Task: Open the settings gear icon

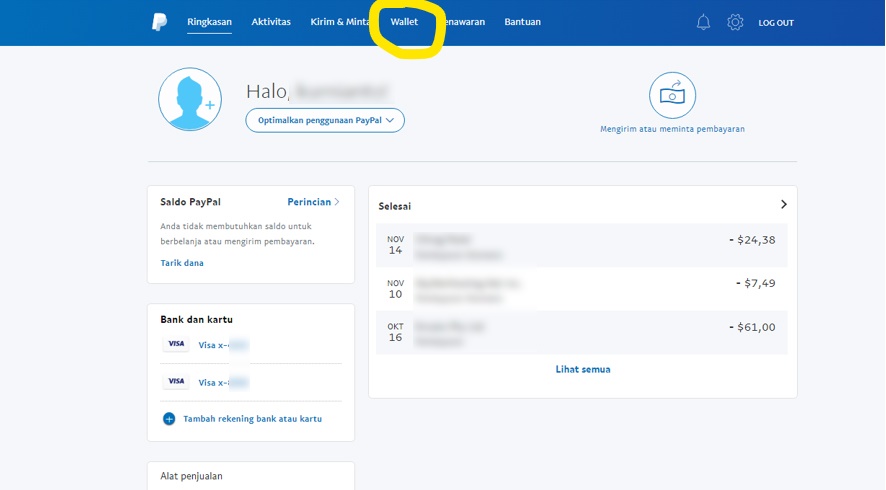Action: (735, 22)
